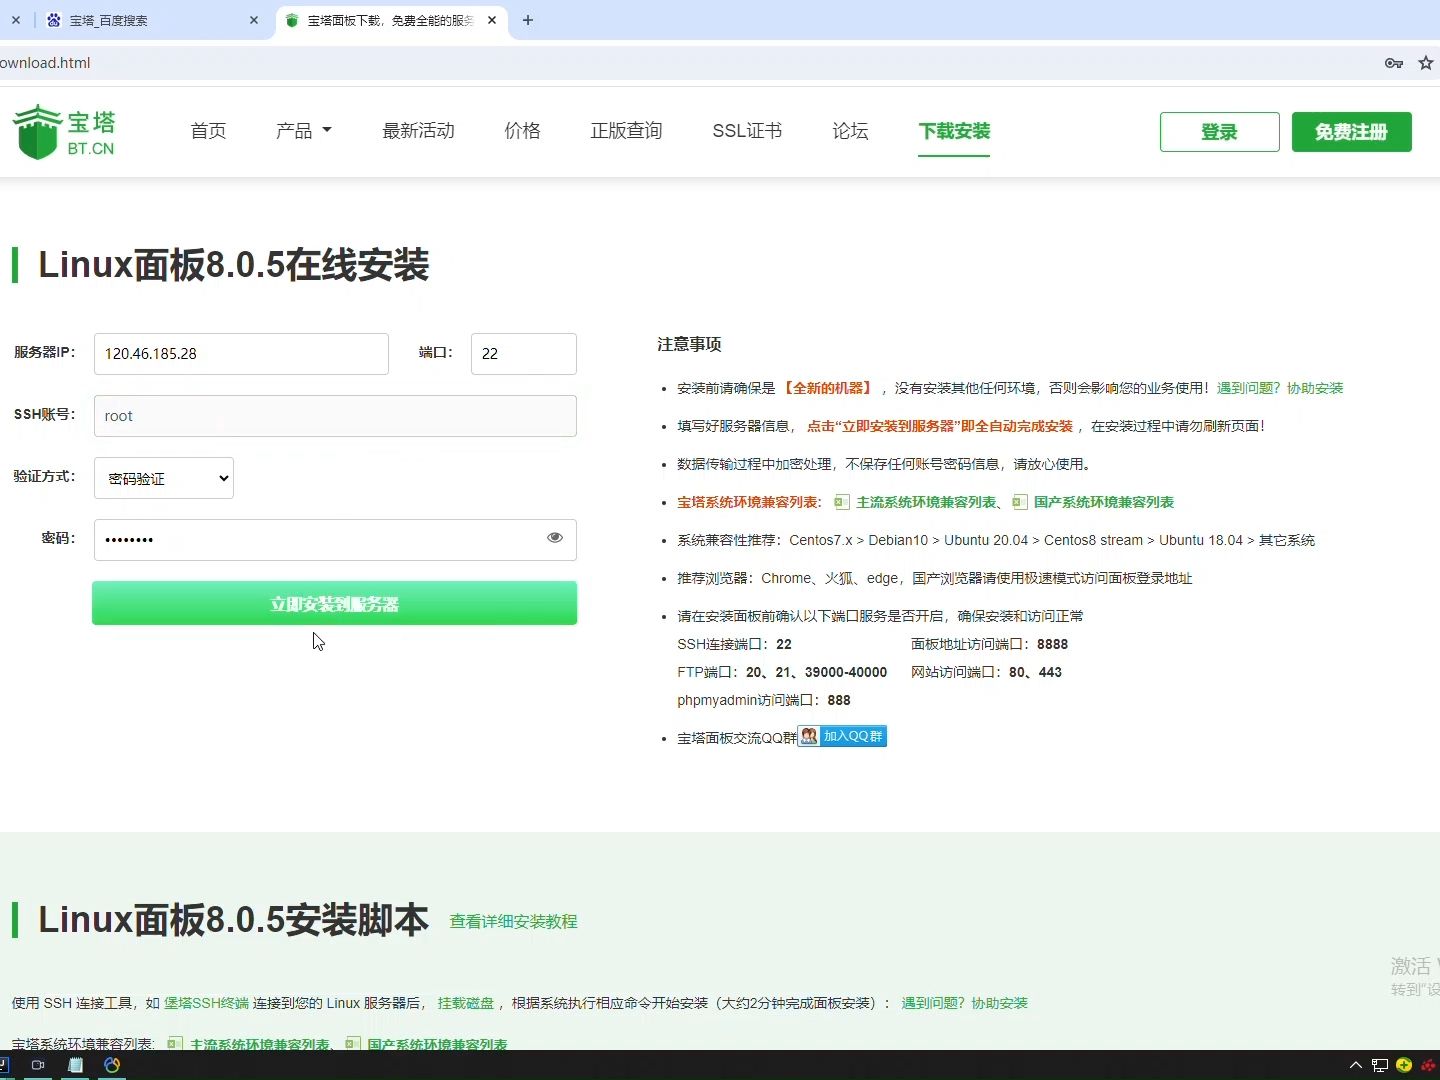The image size is (1440, 1080).
Task: Close the 宝塔_百度搜索 tab
Action: point(254,20)
